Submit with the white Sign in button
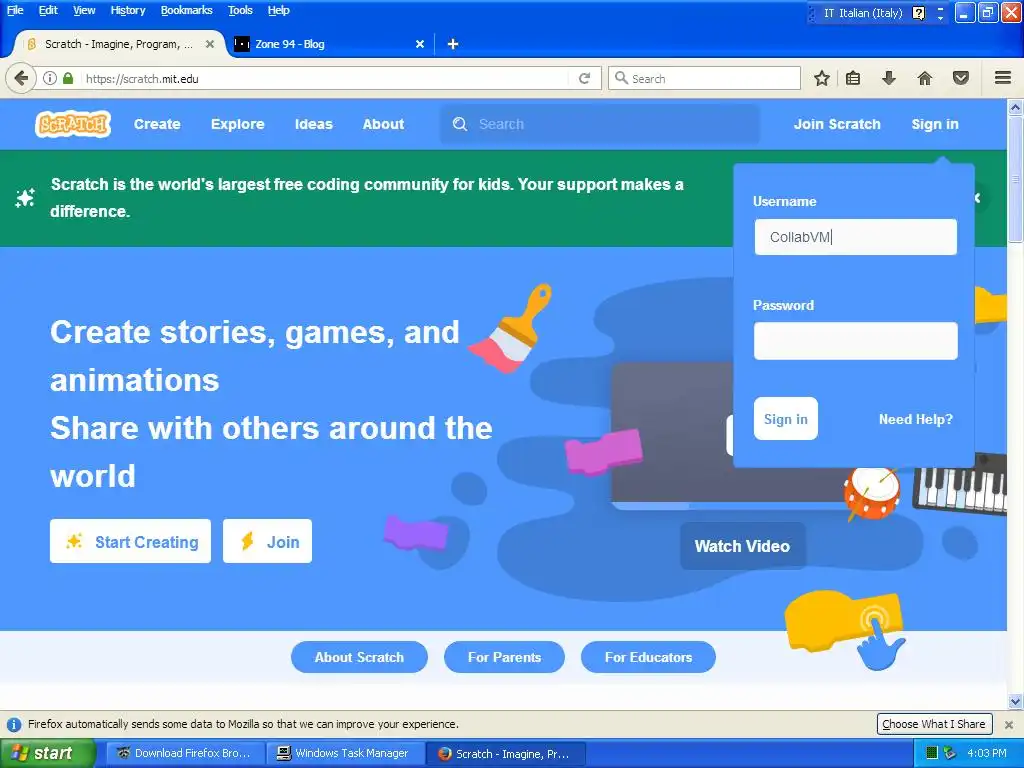 pos(786,419)
